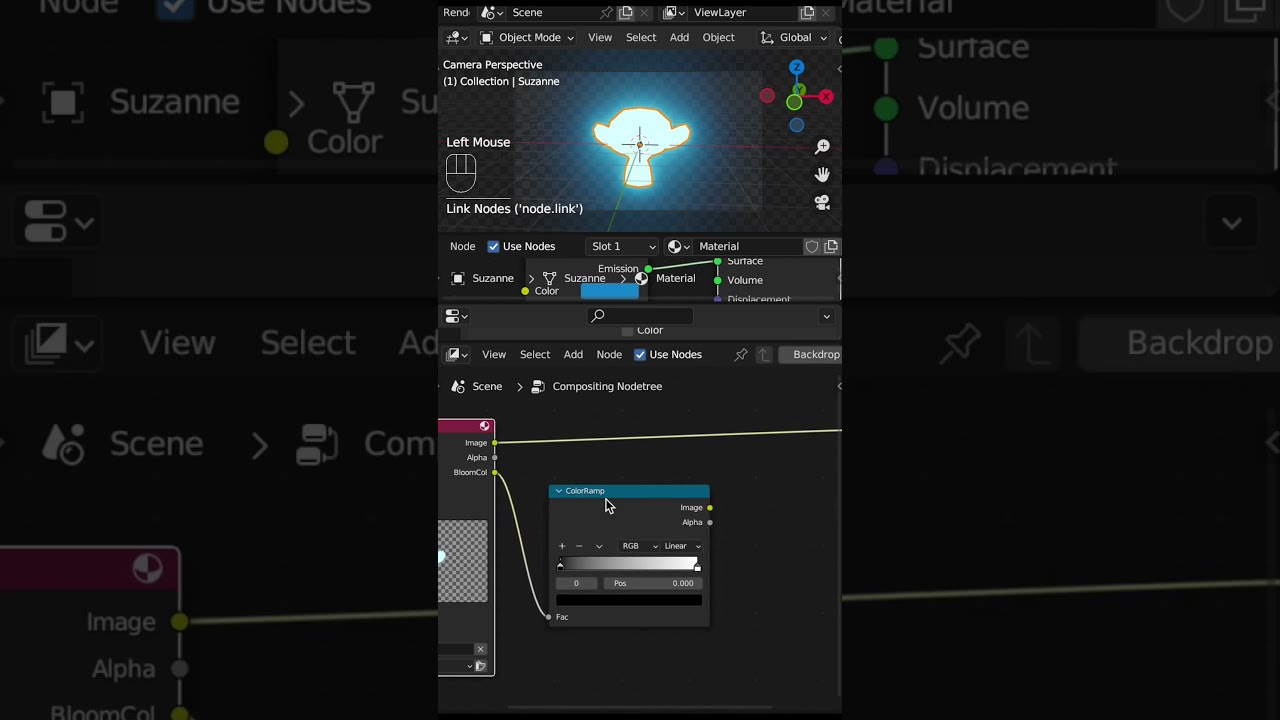Open the Slot 1 material slot dropdown
Image resolution: width=1280 pixels, height=720 pixels.
[623, 247]
